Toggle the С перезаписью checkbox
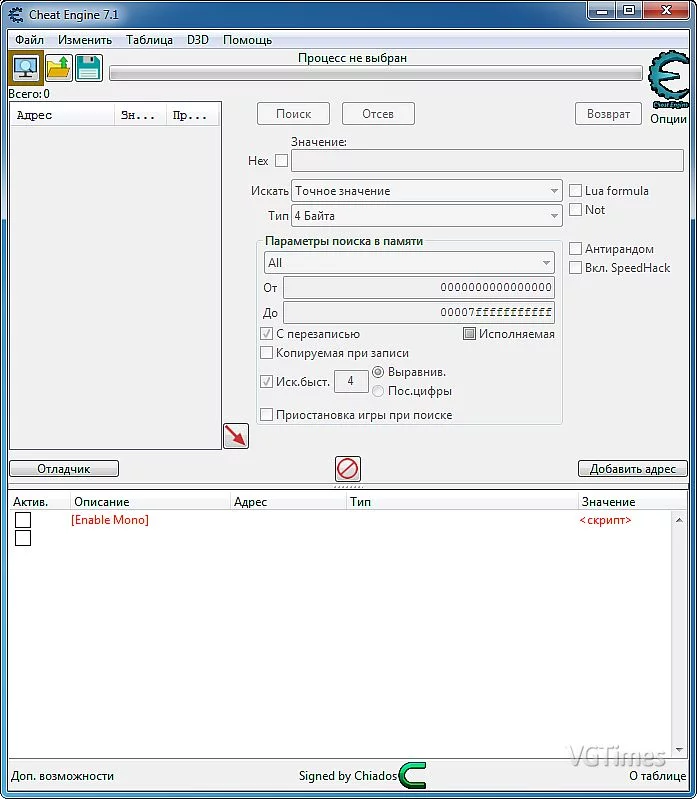The image size is (697, 799). click(266, 334)
